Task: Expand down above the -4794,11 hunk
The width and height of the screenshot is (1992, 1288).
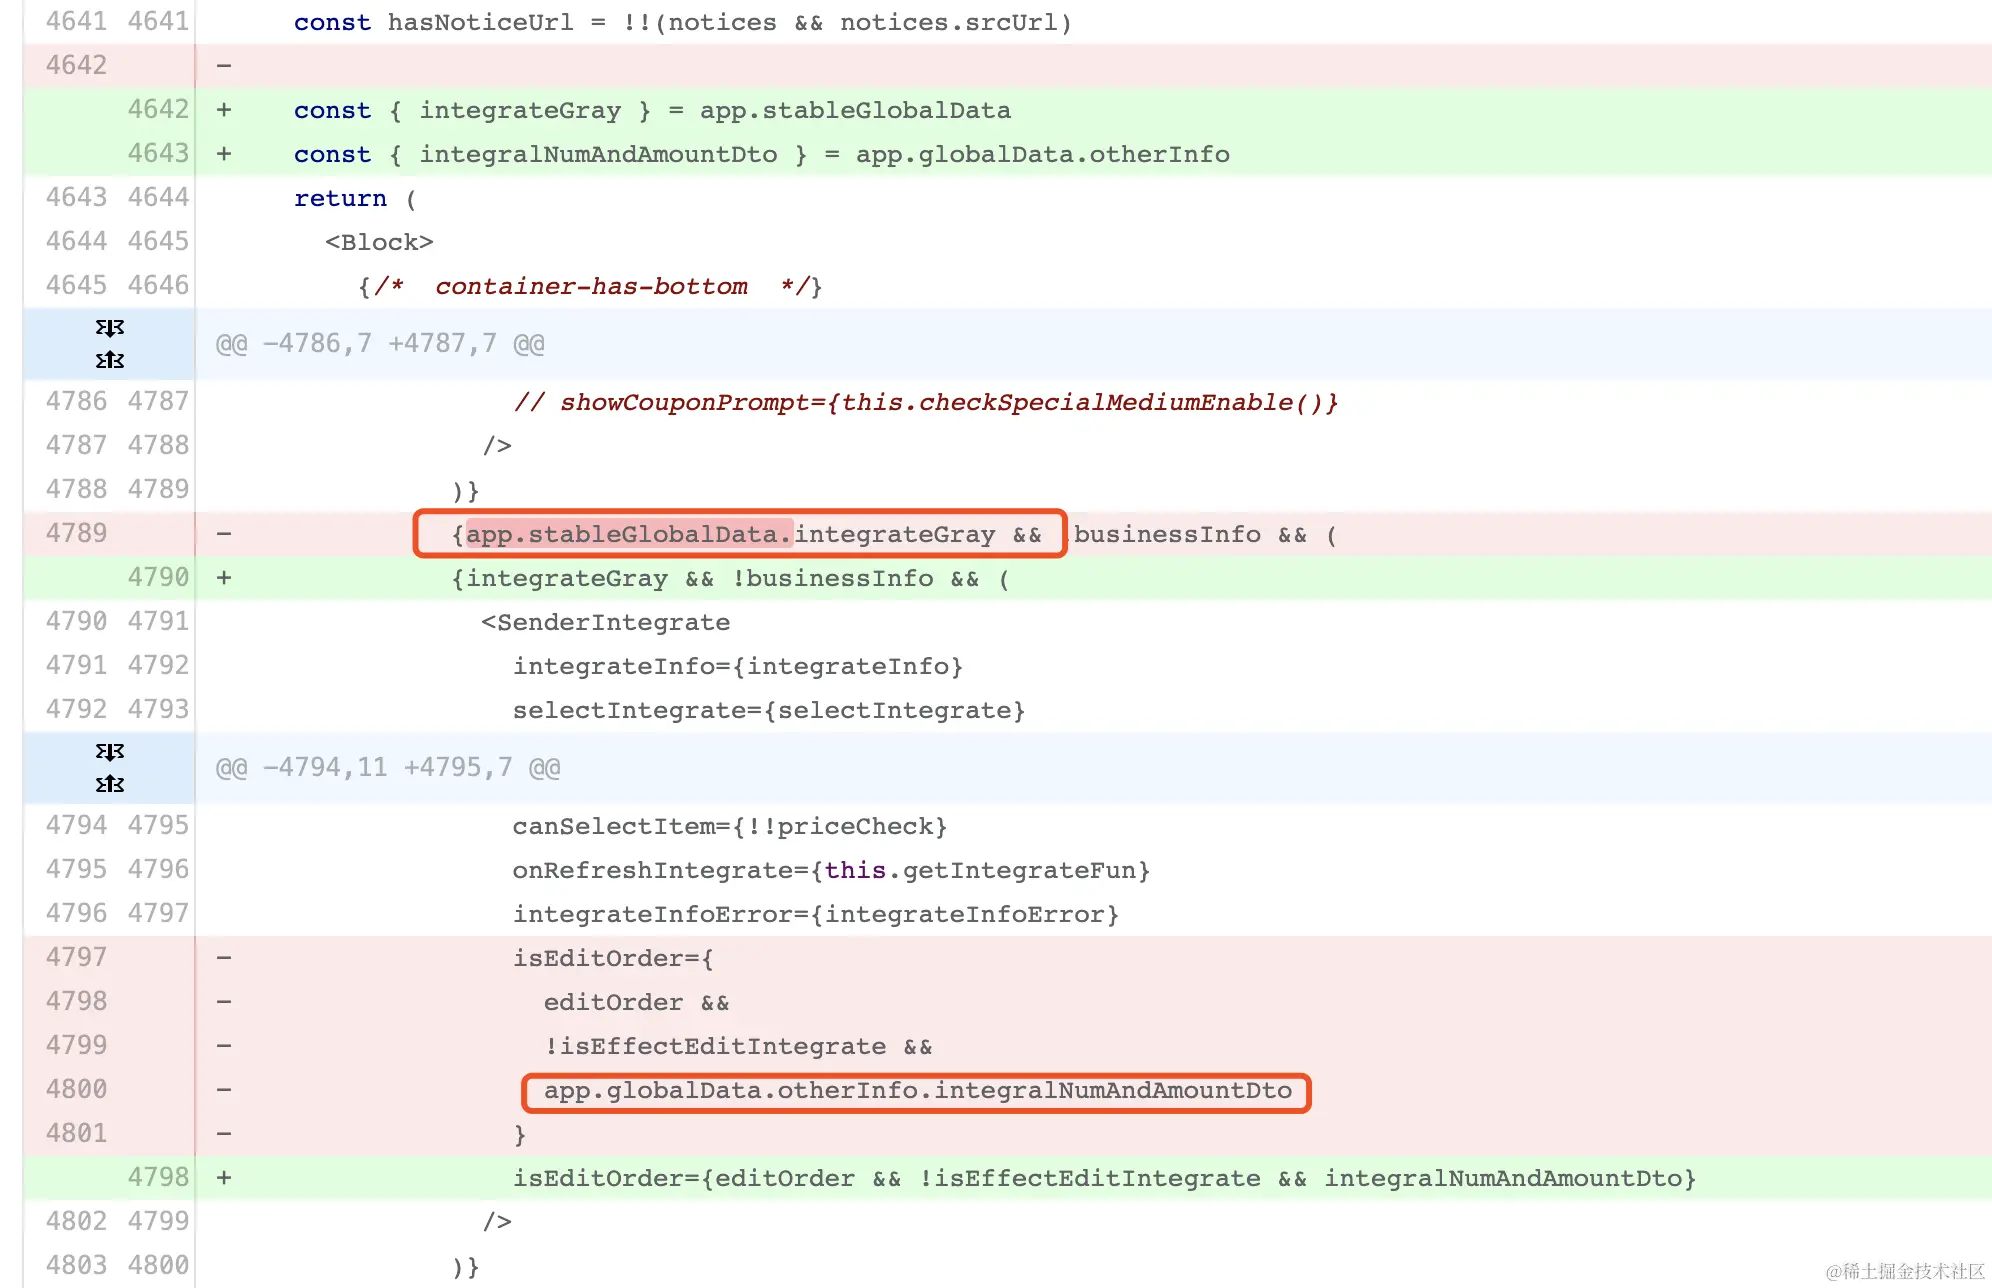Action: pyautogui.click(x=110, y=752)
